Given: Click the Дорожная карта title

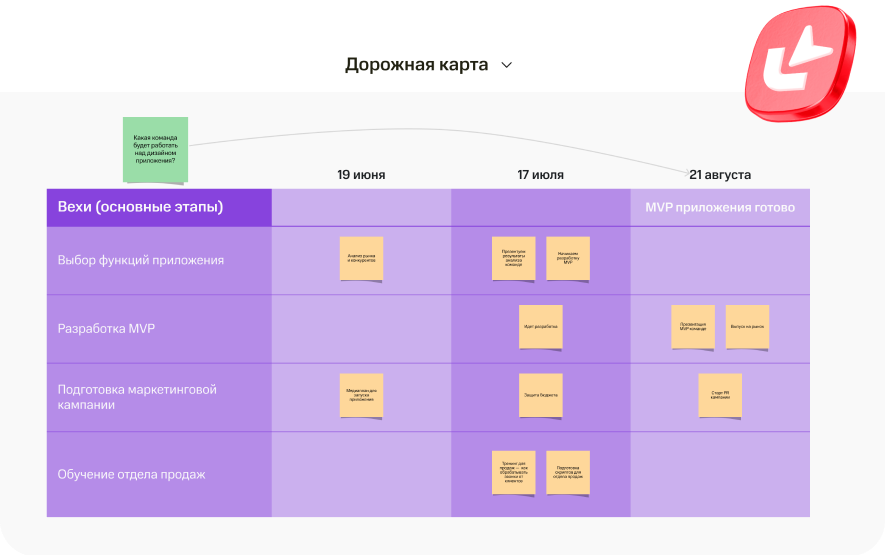Looking at the screenshot, I should click(416, 65).
